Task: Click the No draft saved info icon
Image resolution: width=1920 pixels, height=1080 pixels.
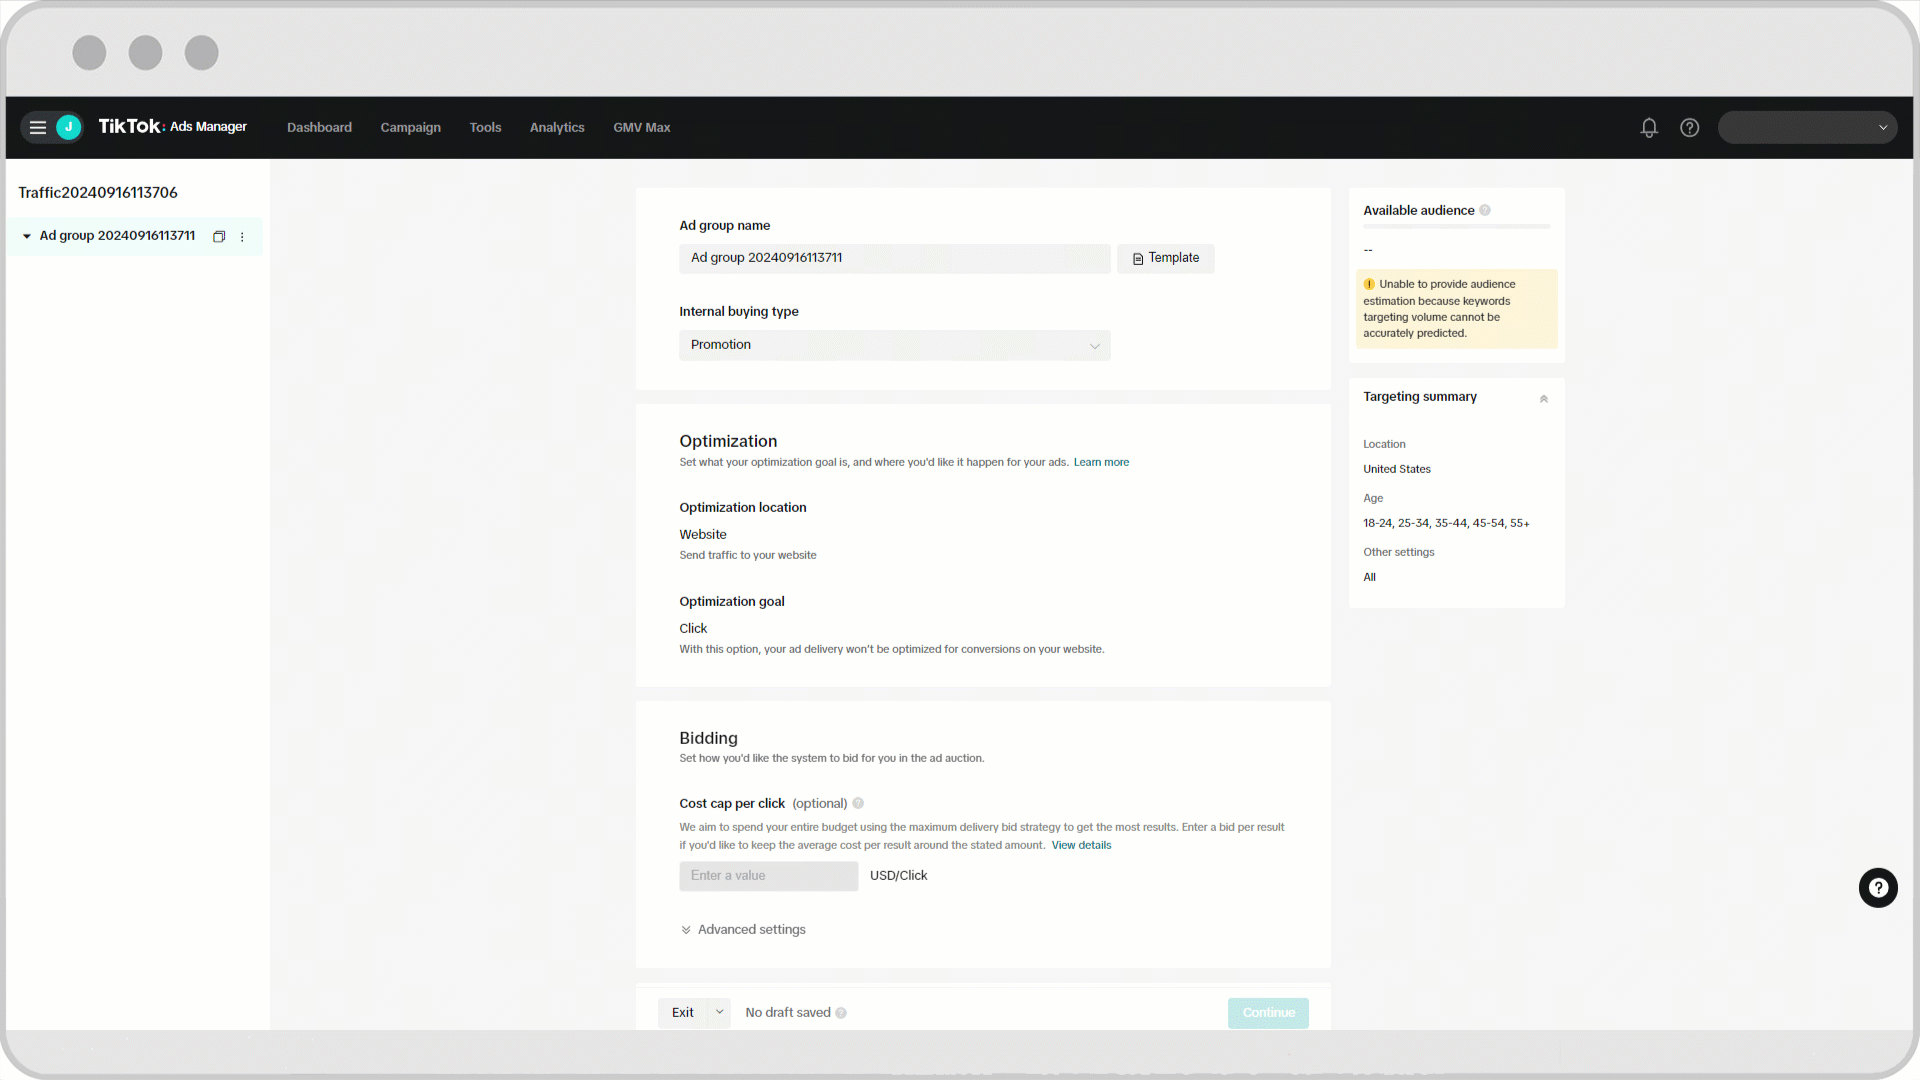Action: point(841,1013)
